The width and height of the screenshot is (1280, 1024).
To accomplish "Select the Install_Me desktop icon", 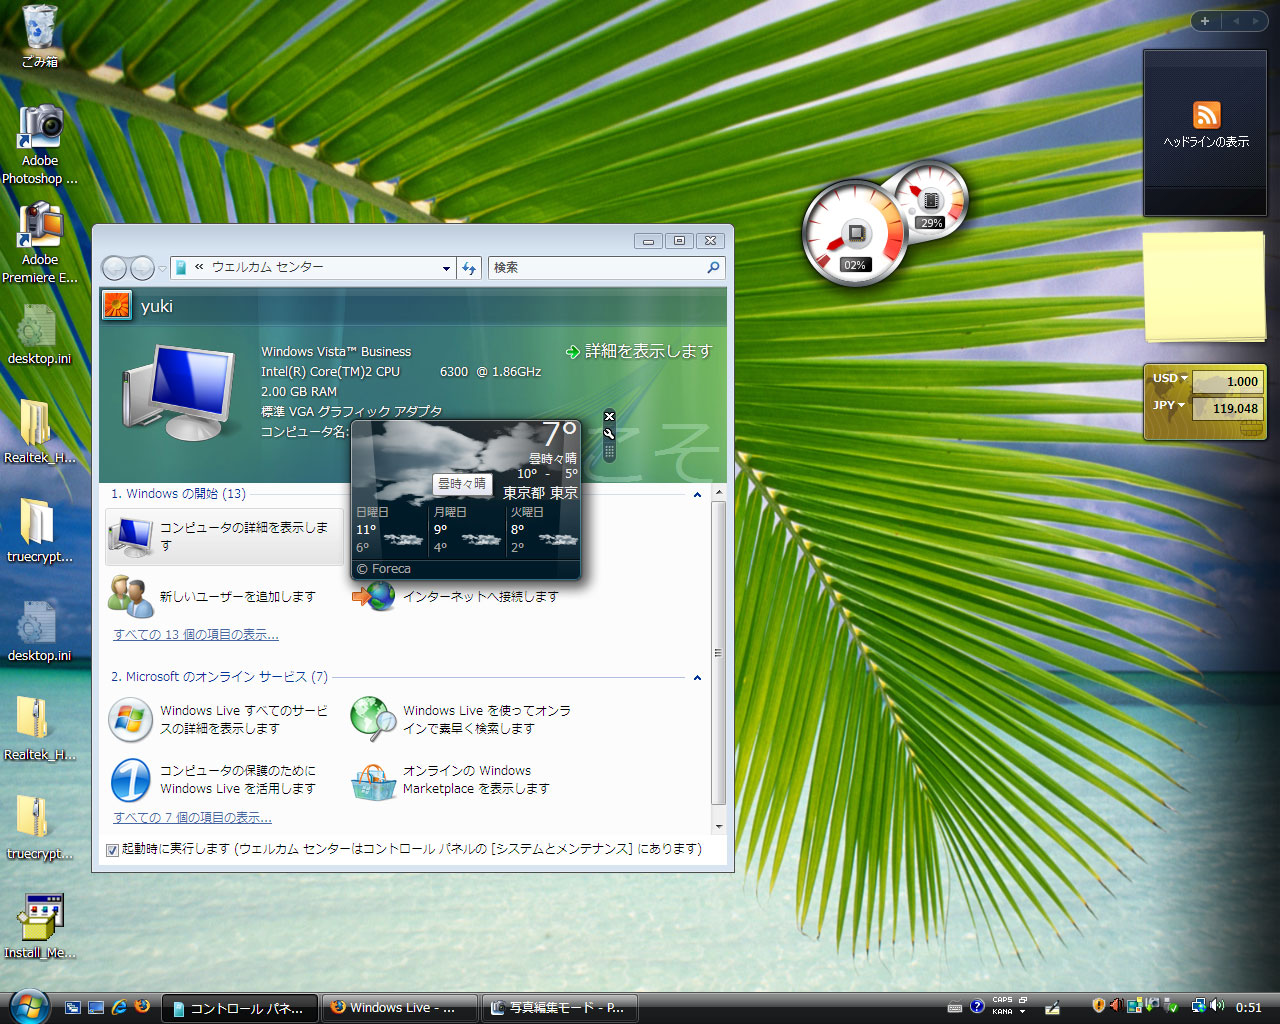I will (40, 926).
